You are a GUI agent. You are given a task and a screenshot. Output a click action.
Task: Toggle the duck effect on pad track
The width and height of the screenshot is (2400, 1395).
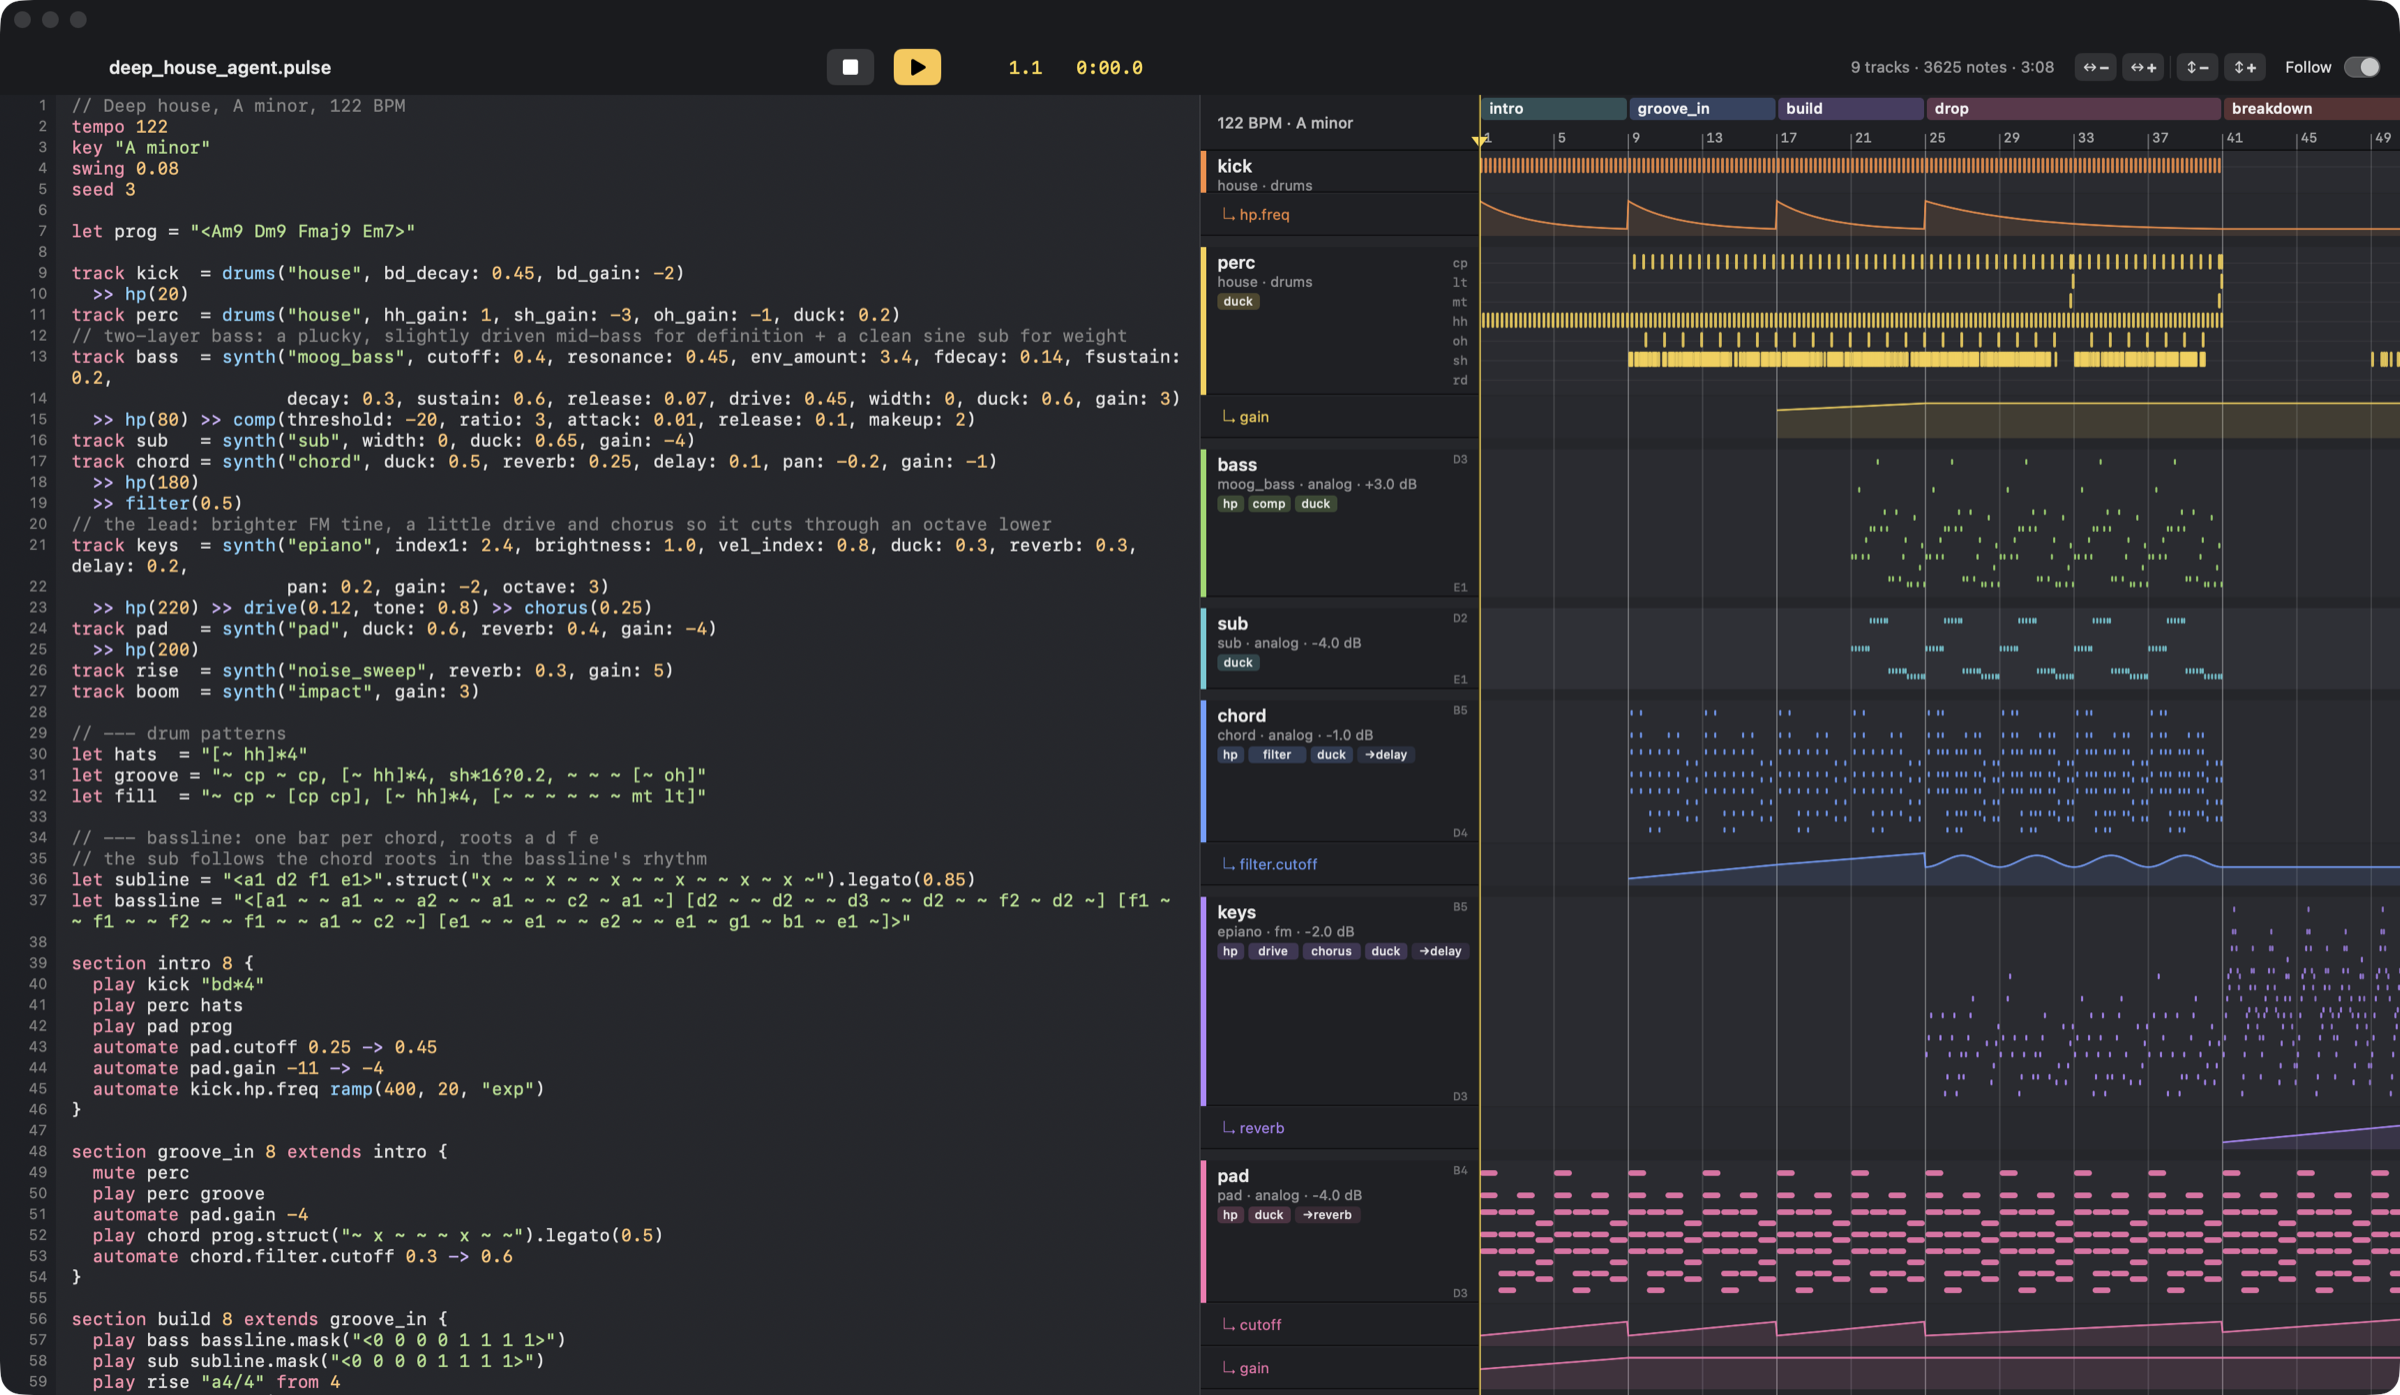coord(1269,1215)
